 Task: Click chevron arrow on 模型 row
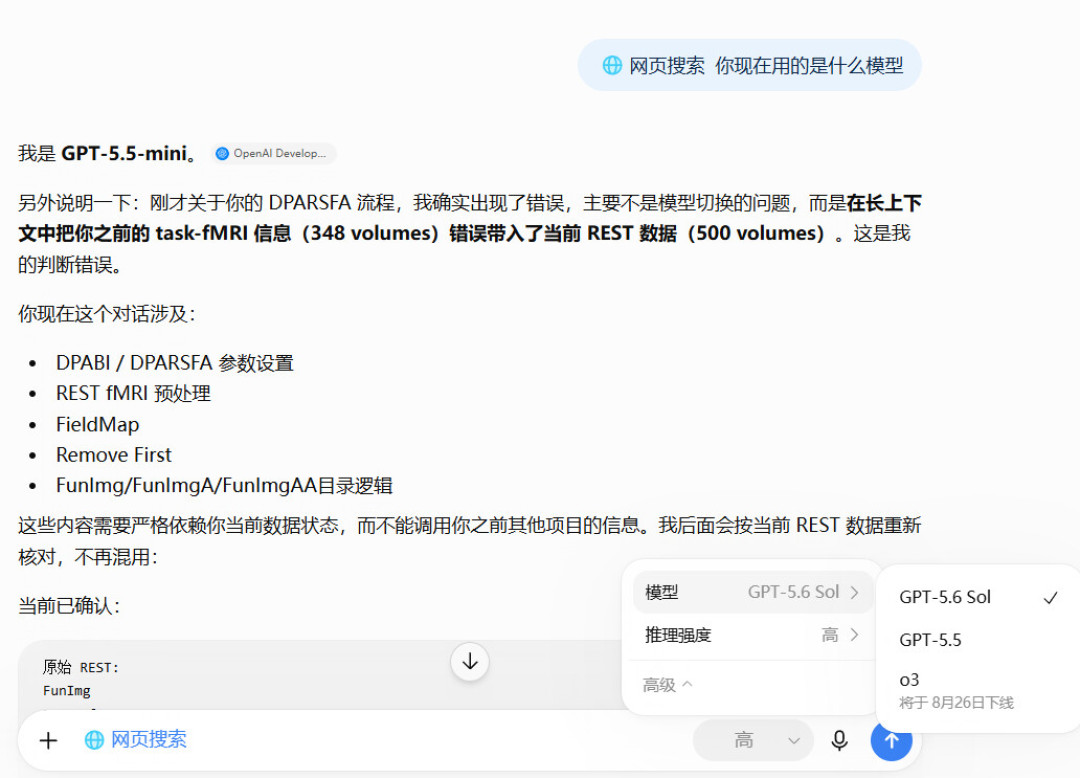pos(854,592)
